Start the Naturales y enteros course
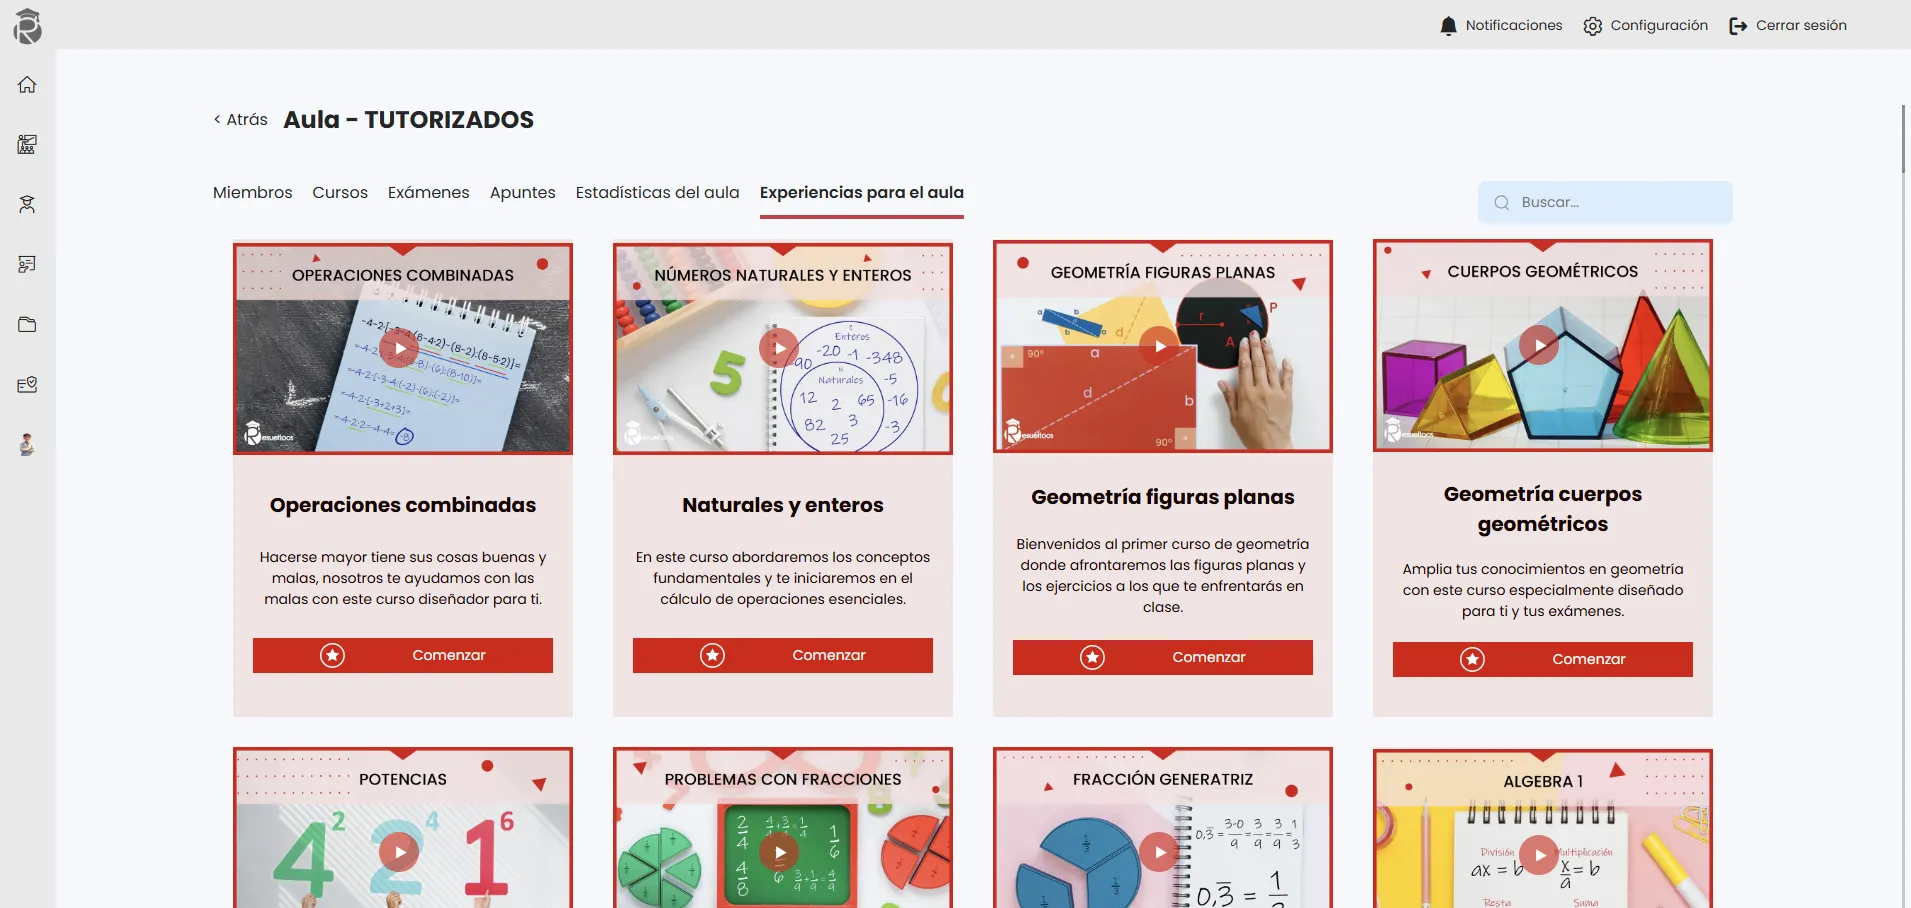Screen dimensions: 1911x908 pos(783,655)
